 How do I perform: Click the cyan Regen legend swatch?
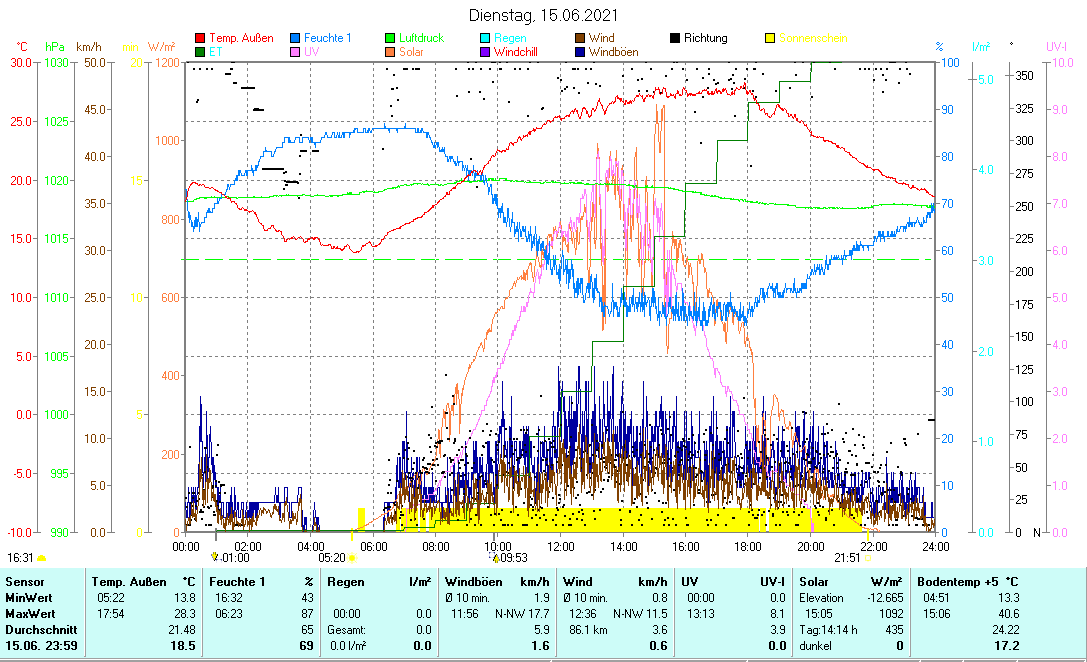(485, 38)
